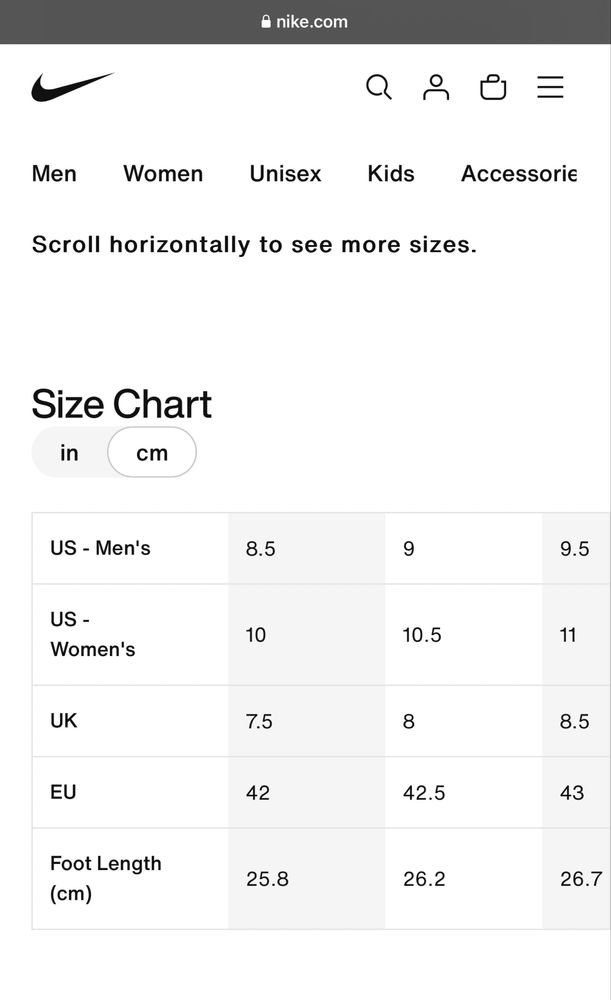Open the Kids category tab
Screen dimensions: 611x1000
(x=391, y=173)
